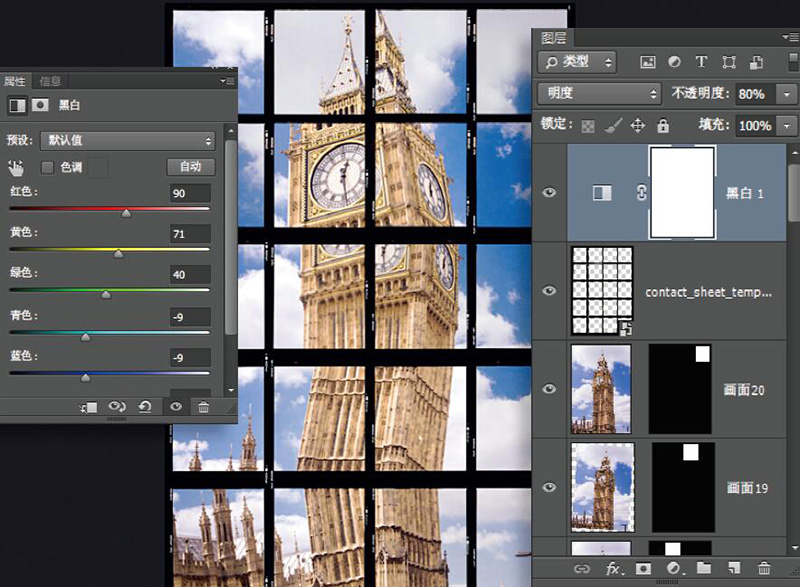Expand the 不透明度 opacity slider arrow
The image size is (800, 587).
coord(787,93)
